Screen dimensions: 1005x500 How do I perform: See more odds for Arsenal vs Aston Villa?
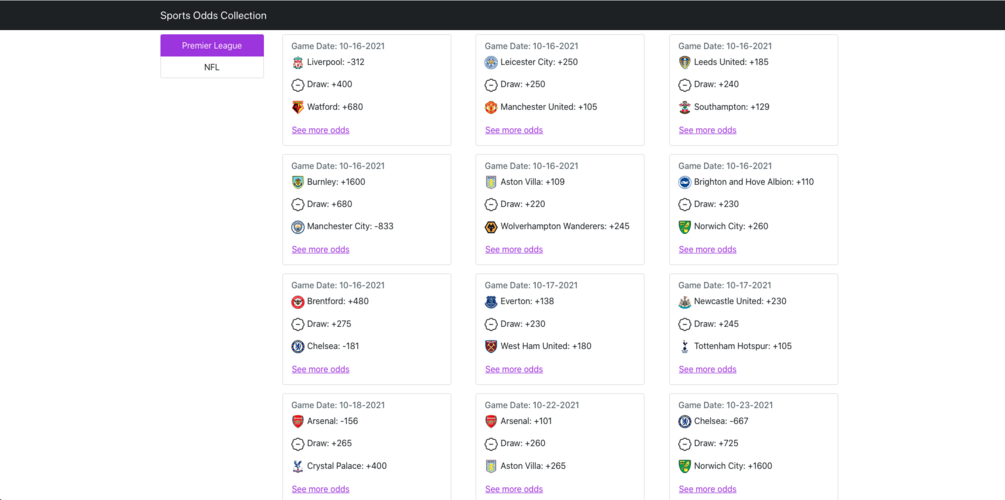[514, 489]
